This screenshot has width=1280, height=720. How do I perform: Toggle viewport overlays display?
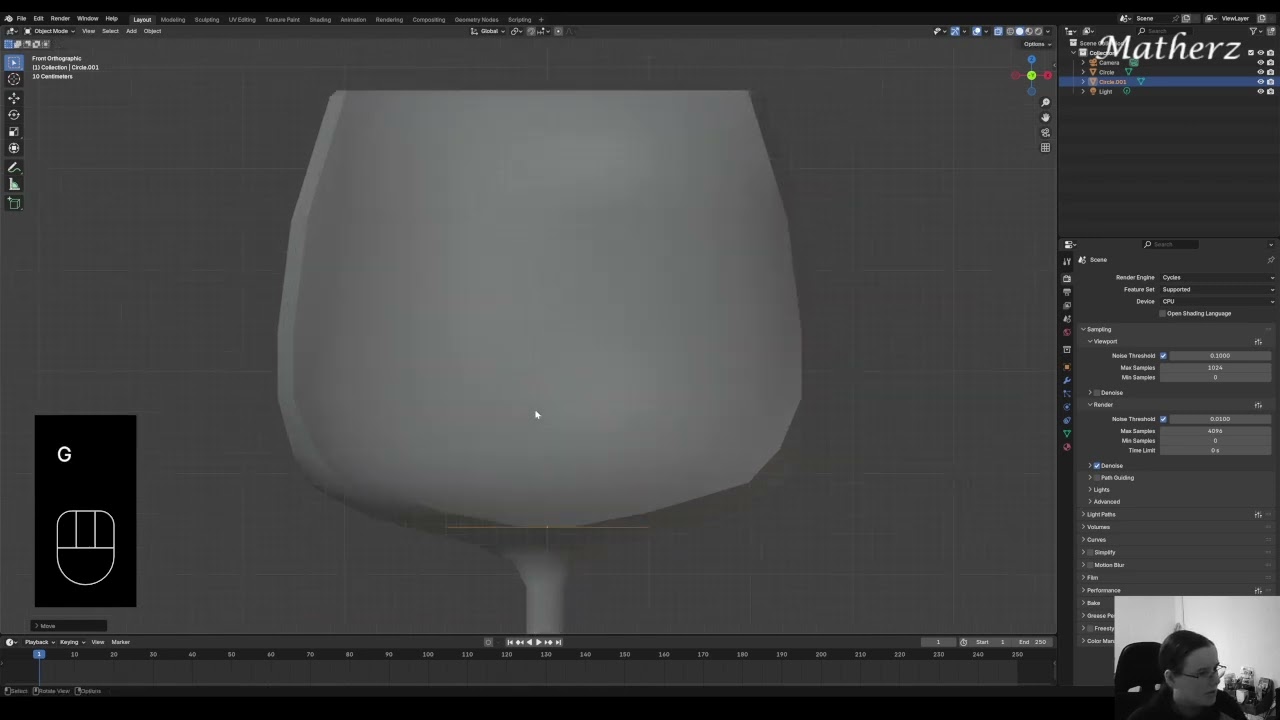point(977,31)
